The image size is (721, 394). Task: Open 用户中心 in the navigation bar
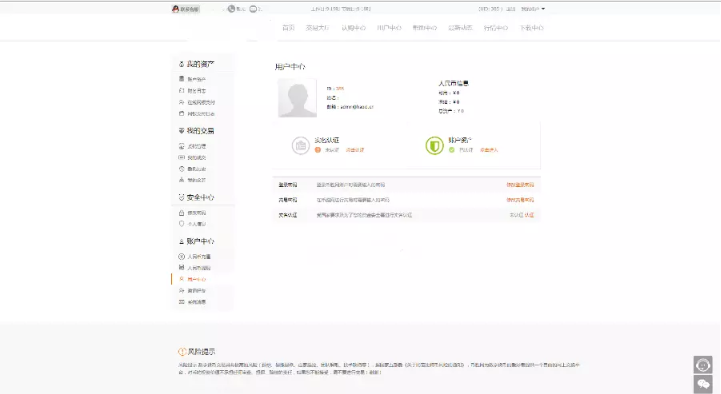click(x=389, y=28)
